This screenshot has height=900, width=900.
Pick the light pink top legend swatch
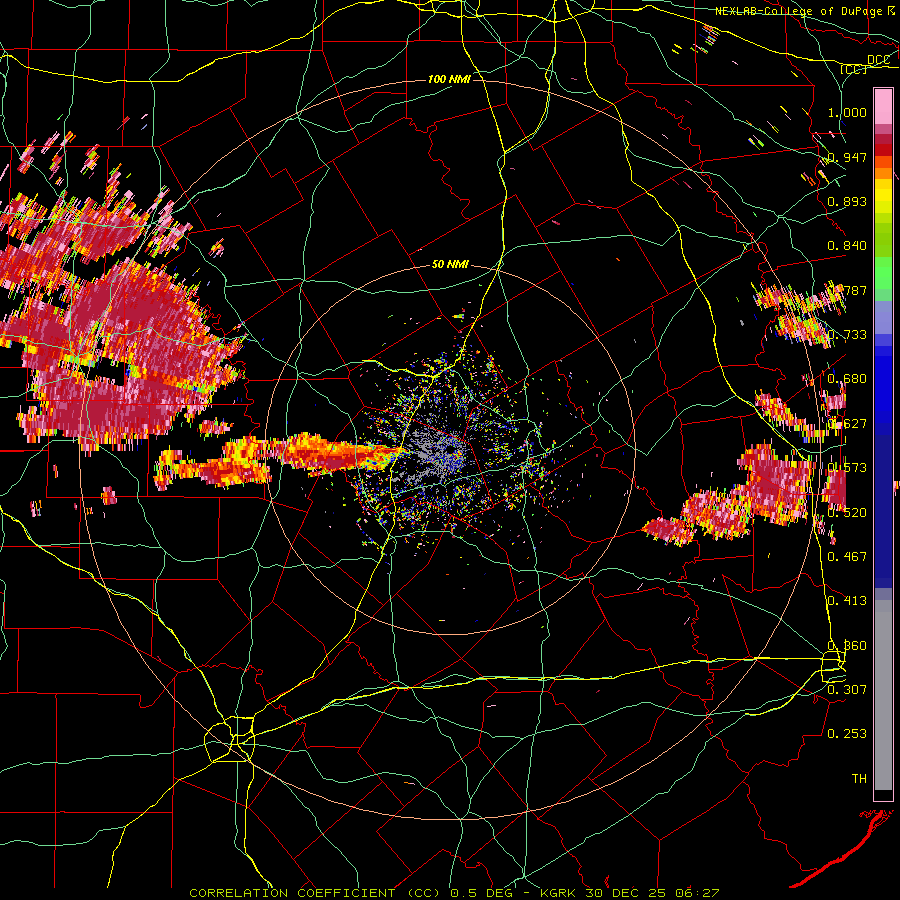[x=883, y=106]
